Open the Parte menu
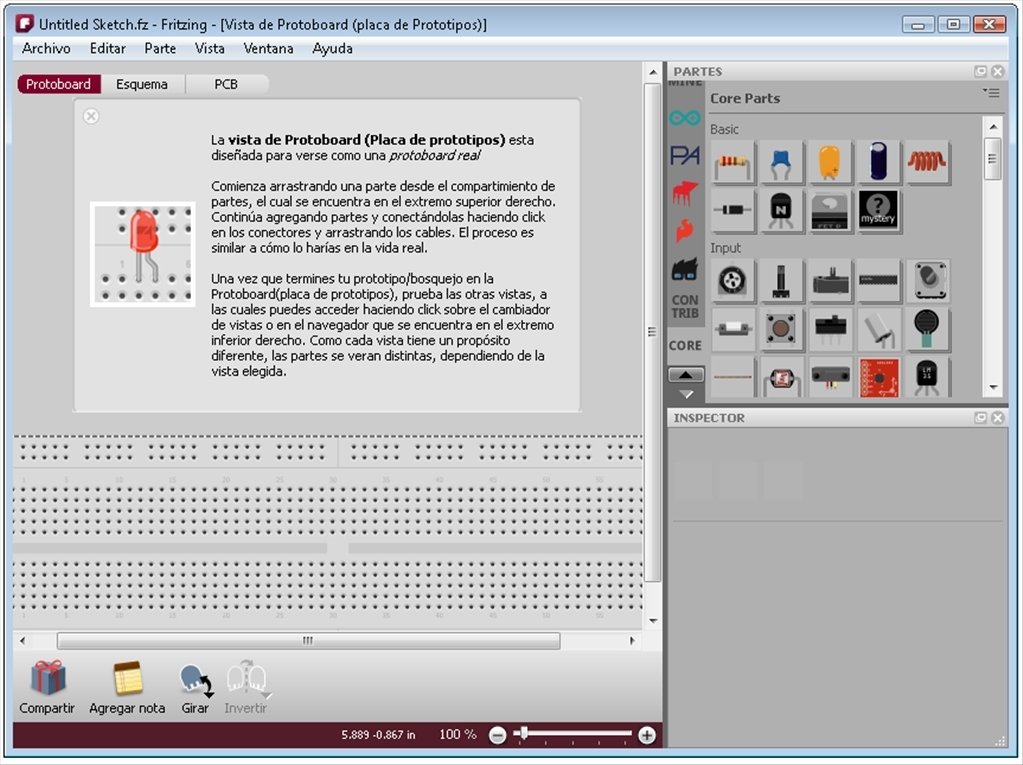The width and height of the screenshot is (1023, 765). click(x=160, y=48)
